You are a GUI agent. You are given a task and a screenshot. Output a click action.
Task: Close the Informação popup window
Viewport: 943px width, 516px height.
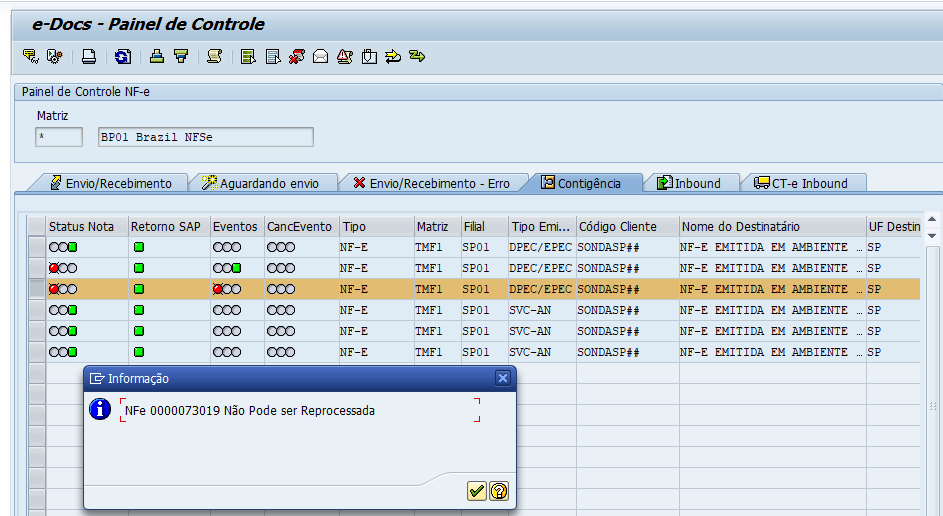503,378
